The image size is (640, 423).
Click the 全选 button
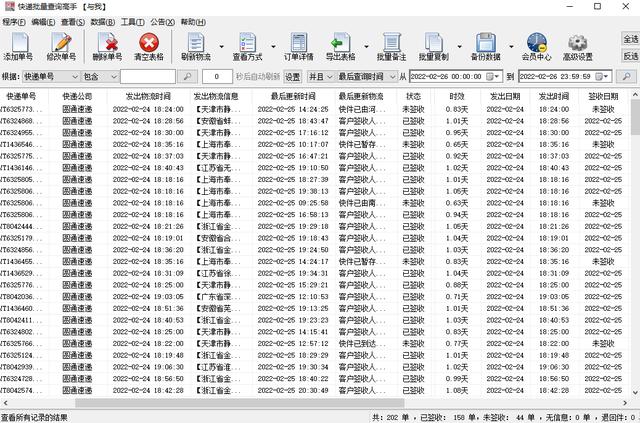[631, 39]
